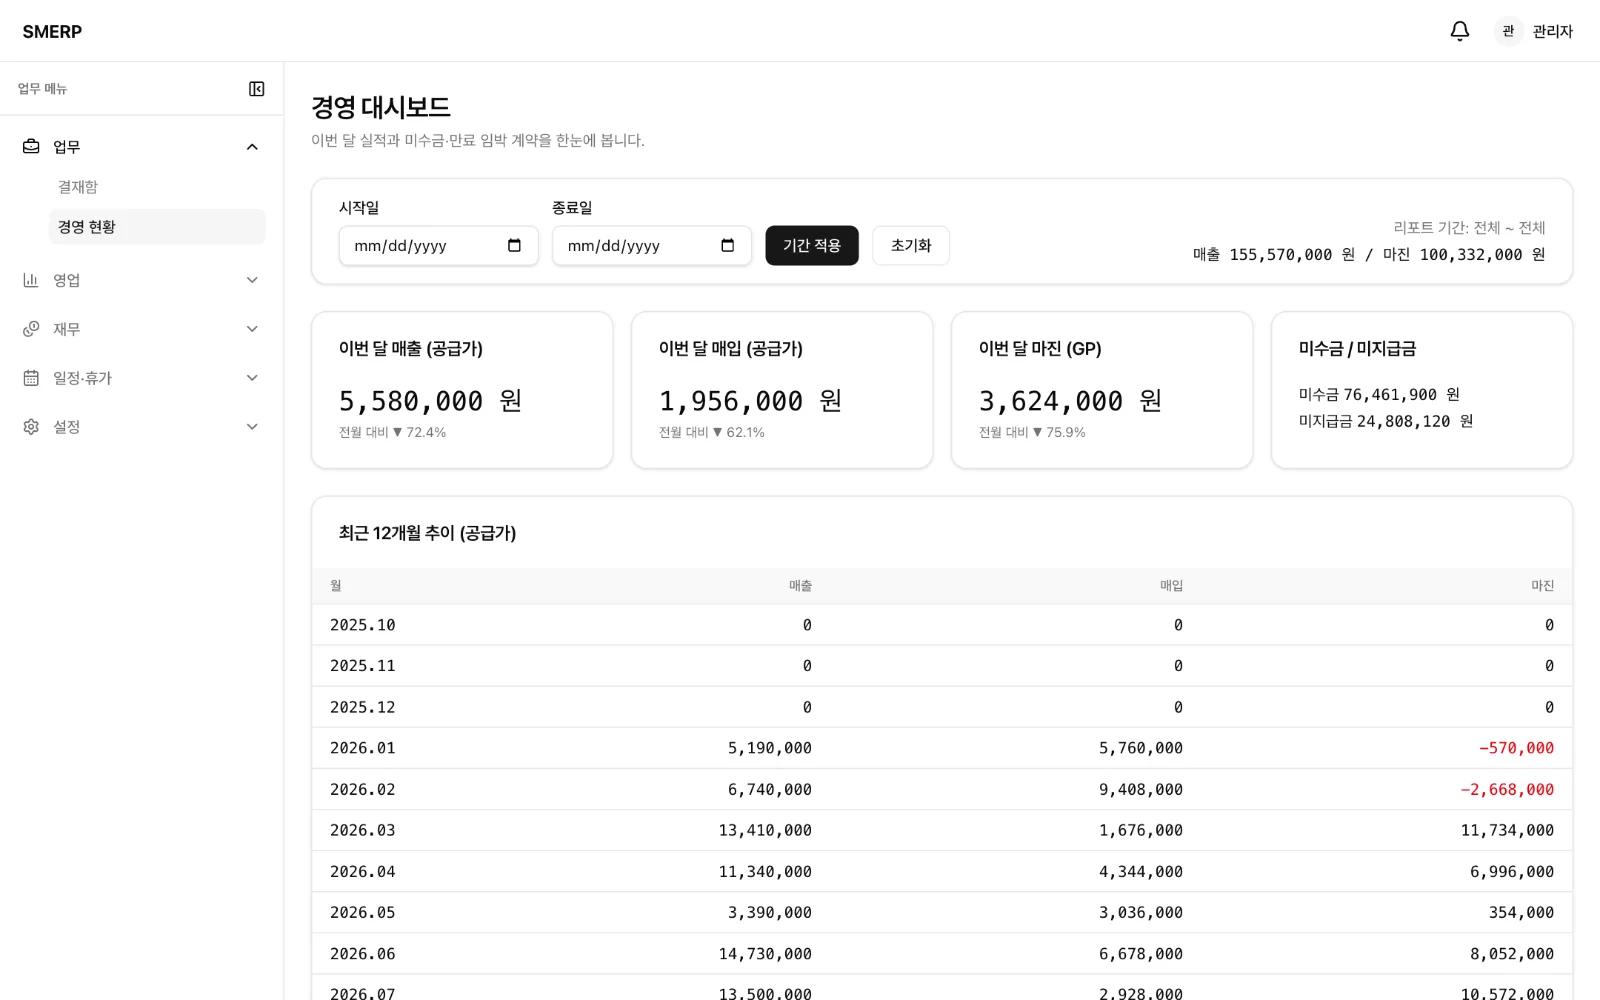Viewport: 1600px width, 1000px height.
Task: Open the 시작일 calendar picker icon
Action: point(514,246)
